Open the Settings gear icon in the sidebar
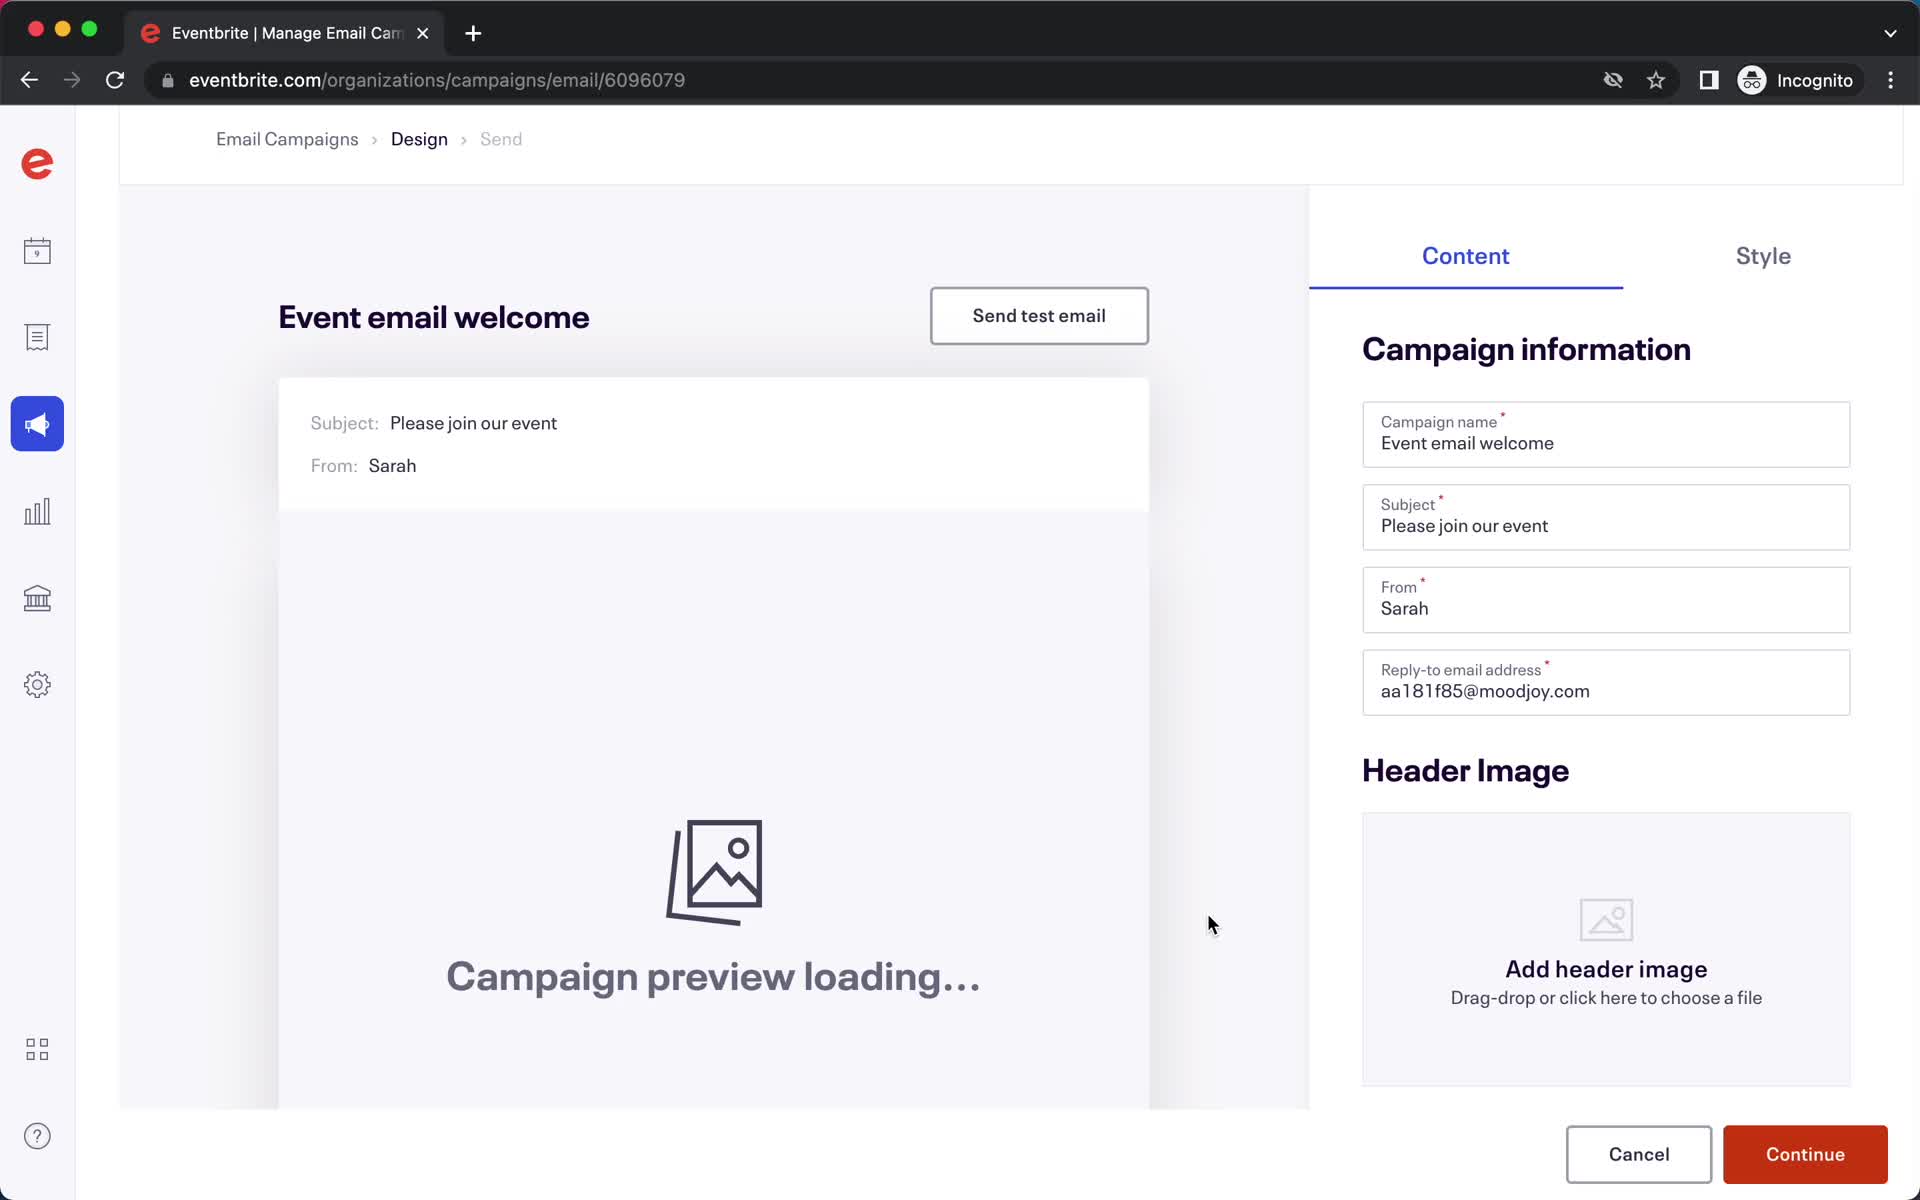The height and width of the screenshot is (1200, 1920). tap(37, 685)
